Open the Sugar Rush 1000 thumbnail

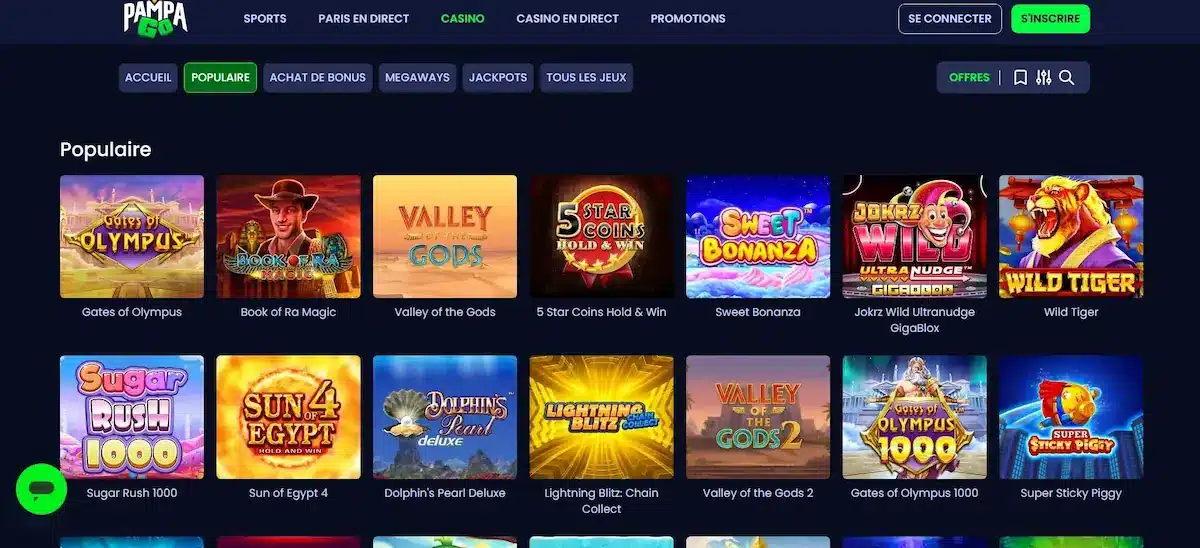click(x=132, y=417)
